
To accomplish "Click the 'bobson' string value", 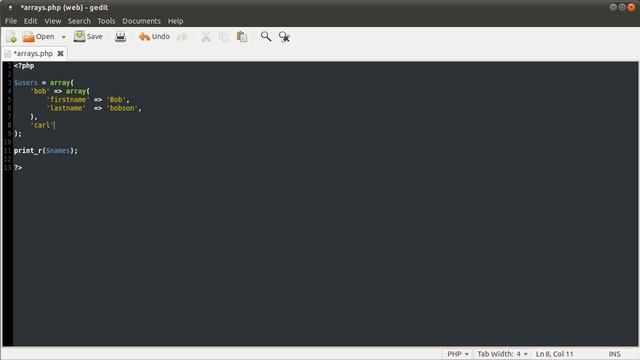I will 122,108.
